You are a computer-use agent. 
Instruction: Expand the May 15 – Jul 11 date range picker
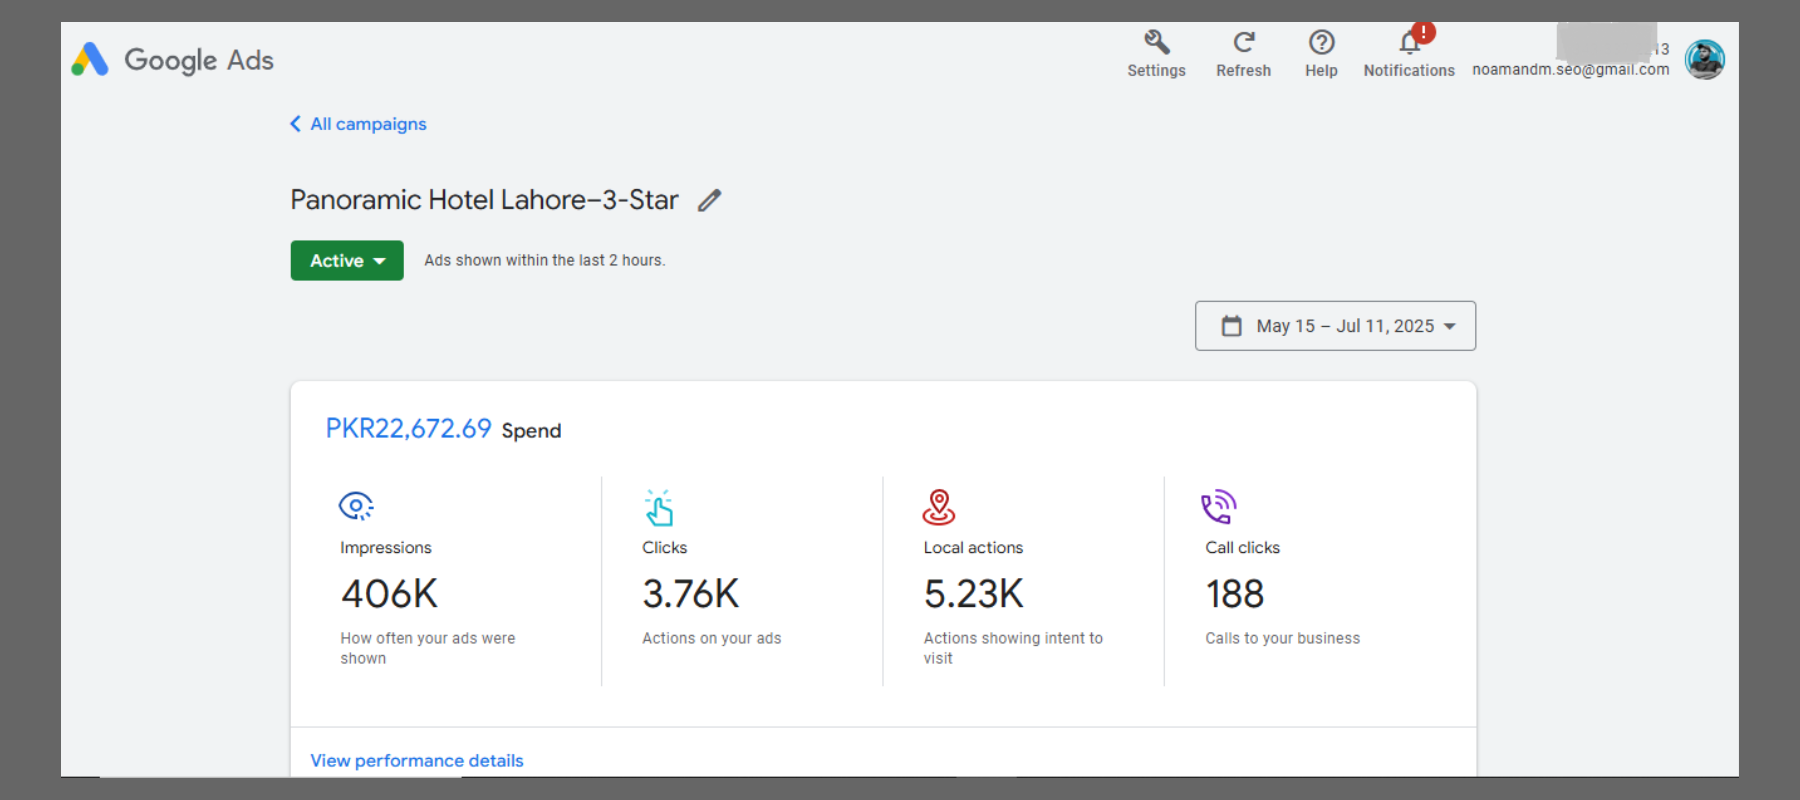pos(1335,326)
